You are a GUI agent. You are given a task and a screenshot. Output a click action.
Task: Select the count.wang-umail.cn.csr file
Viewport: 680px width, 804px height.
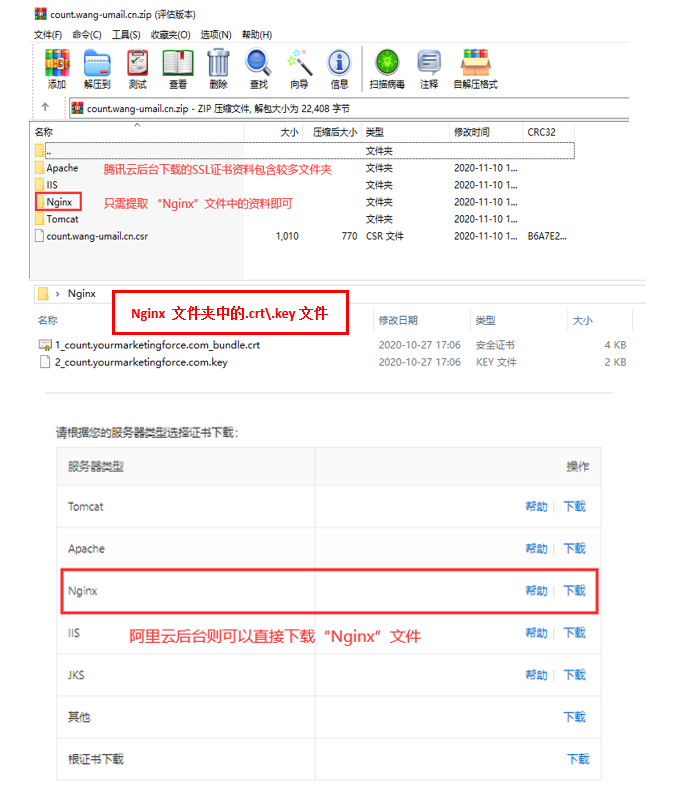[95, 236]
